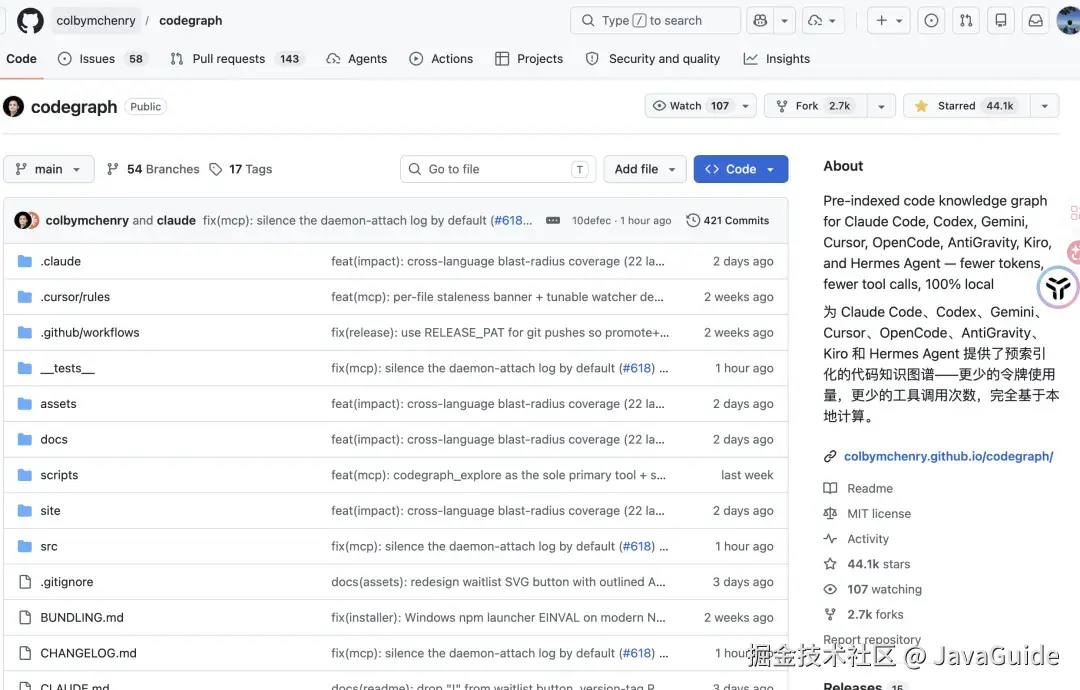View the 54 Branches link
Image resolution: width=1080 pixels, height=690 pixels.
154,169
